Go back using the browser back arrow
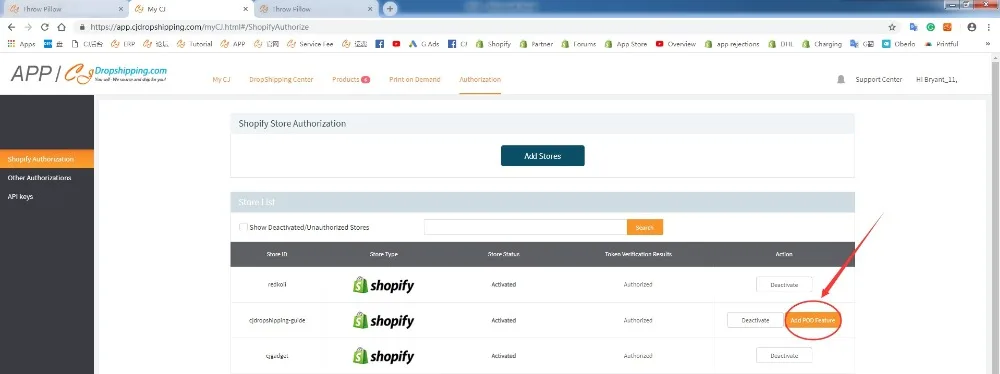The width and height of the screenshot is (1000, 374). 11,27
